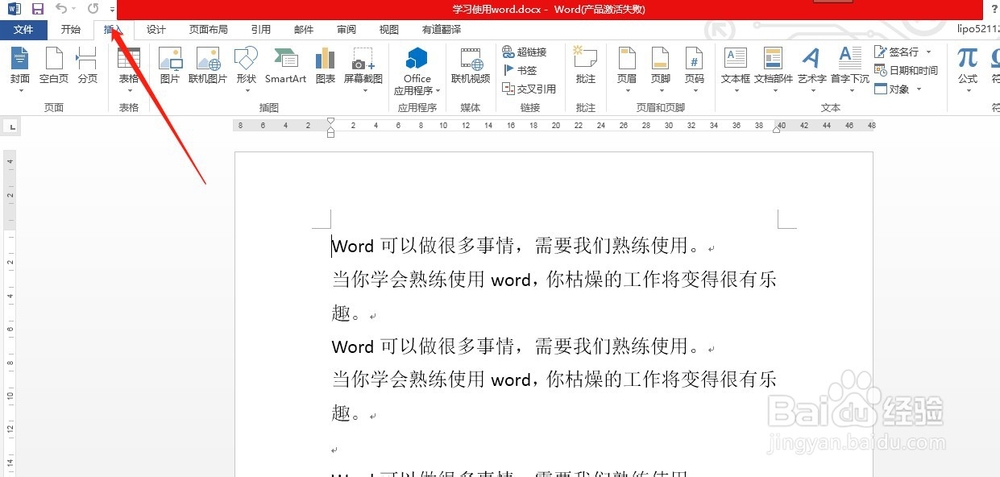Switch to the References (引用) tab

tap(260, 29)
